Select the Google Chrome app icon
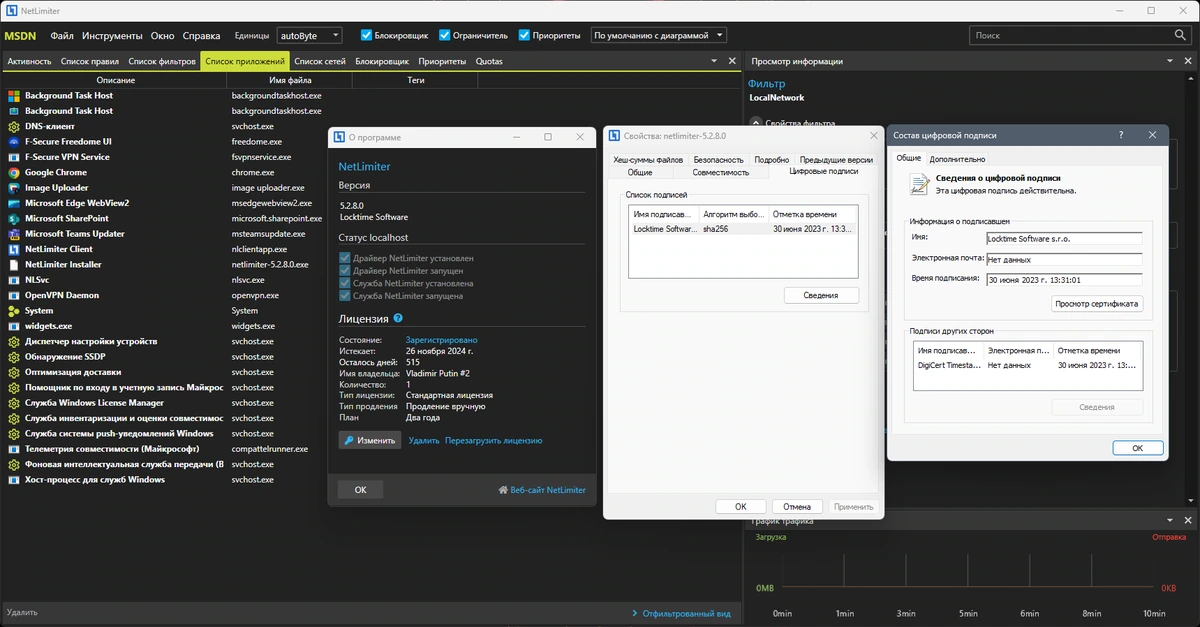The height and width of the screenshot is (627, 1200). point(14,172)
